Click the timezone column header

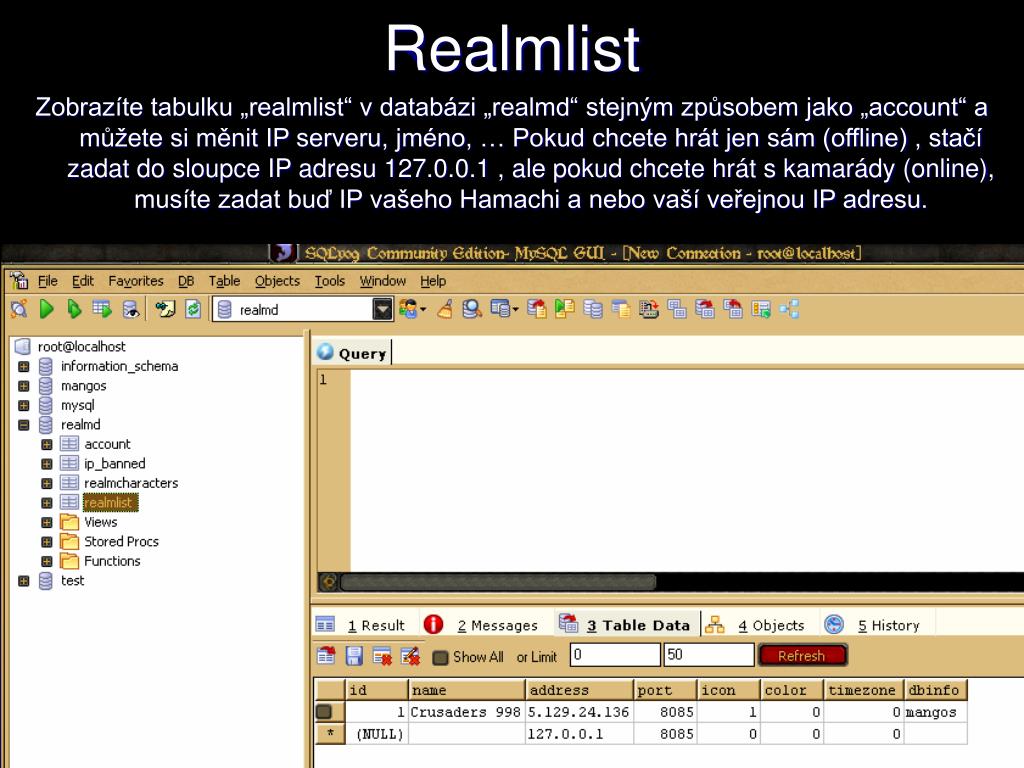[x=863, y=690]
